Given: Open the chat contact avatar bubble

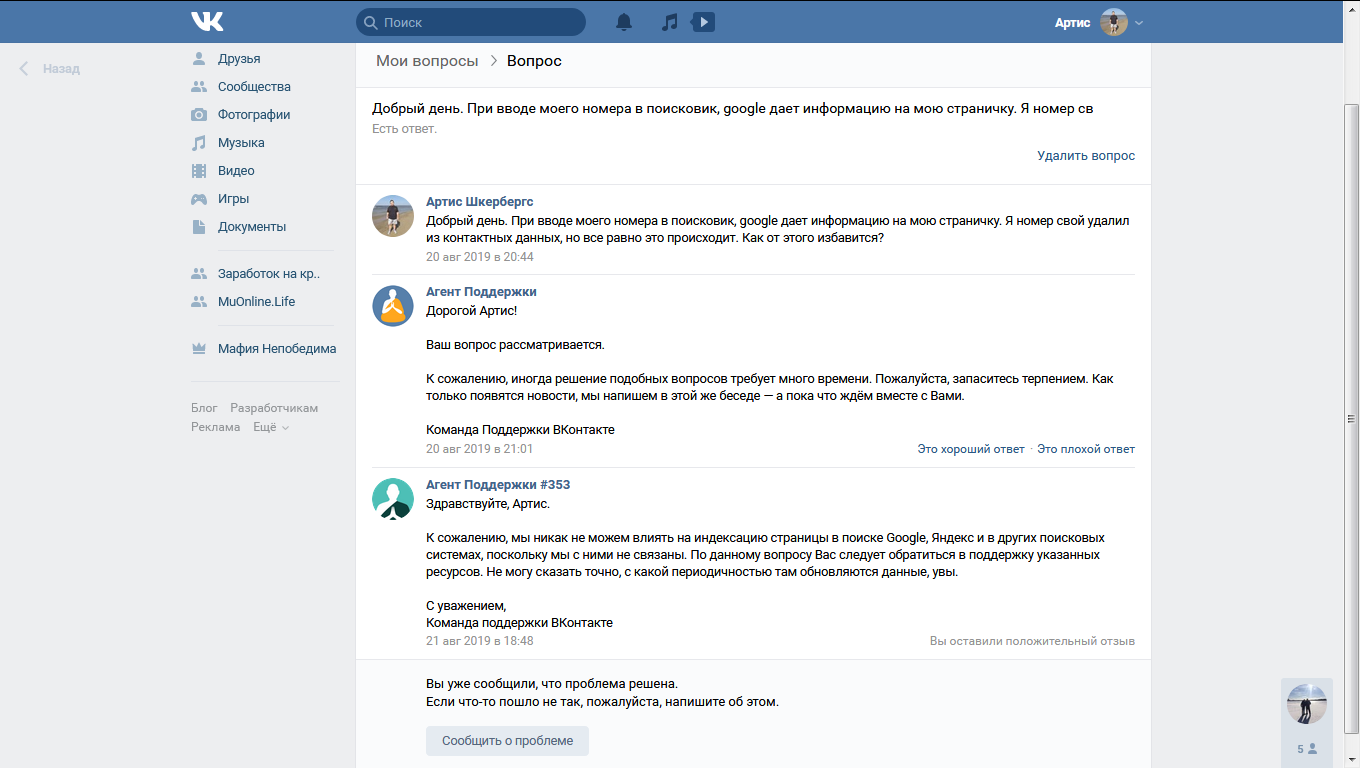Looking at the screenshot, I should (x=1306, y=704).
